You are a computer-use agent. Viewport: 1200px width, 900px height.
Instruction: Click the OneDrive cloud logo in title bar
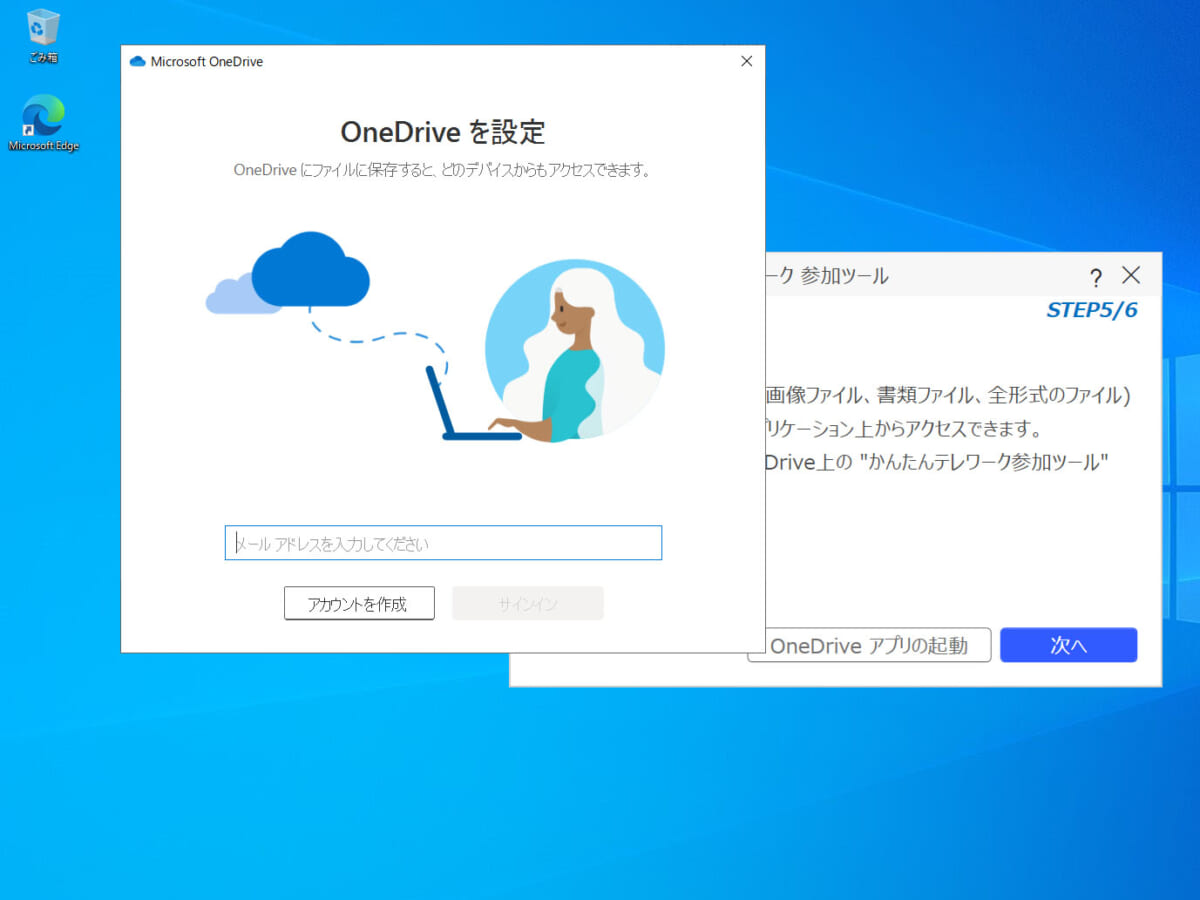point(138,62)
